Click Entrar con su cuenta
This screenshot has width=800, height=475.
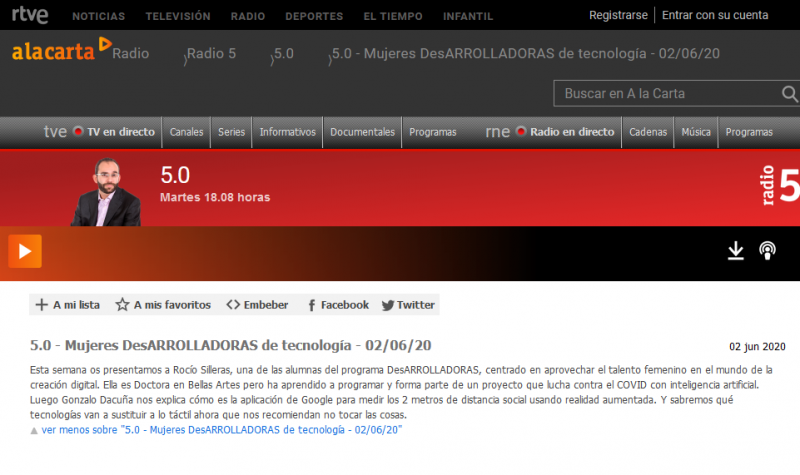click(x=715, y=15)
